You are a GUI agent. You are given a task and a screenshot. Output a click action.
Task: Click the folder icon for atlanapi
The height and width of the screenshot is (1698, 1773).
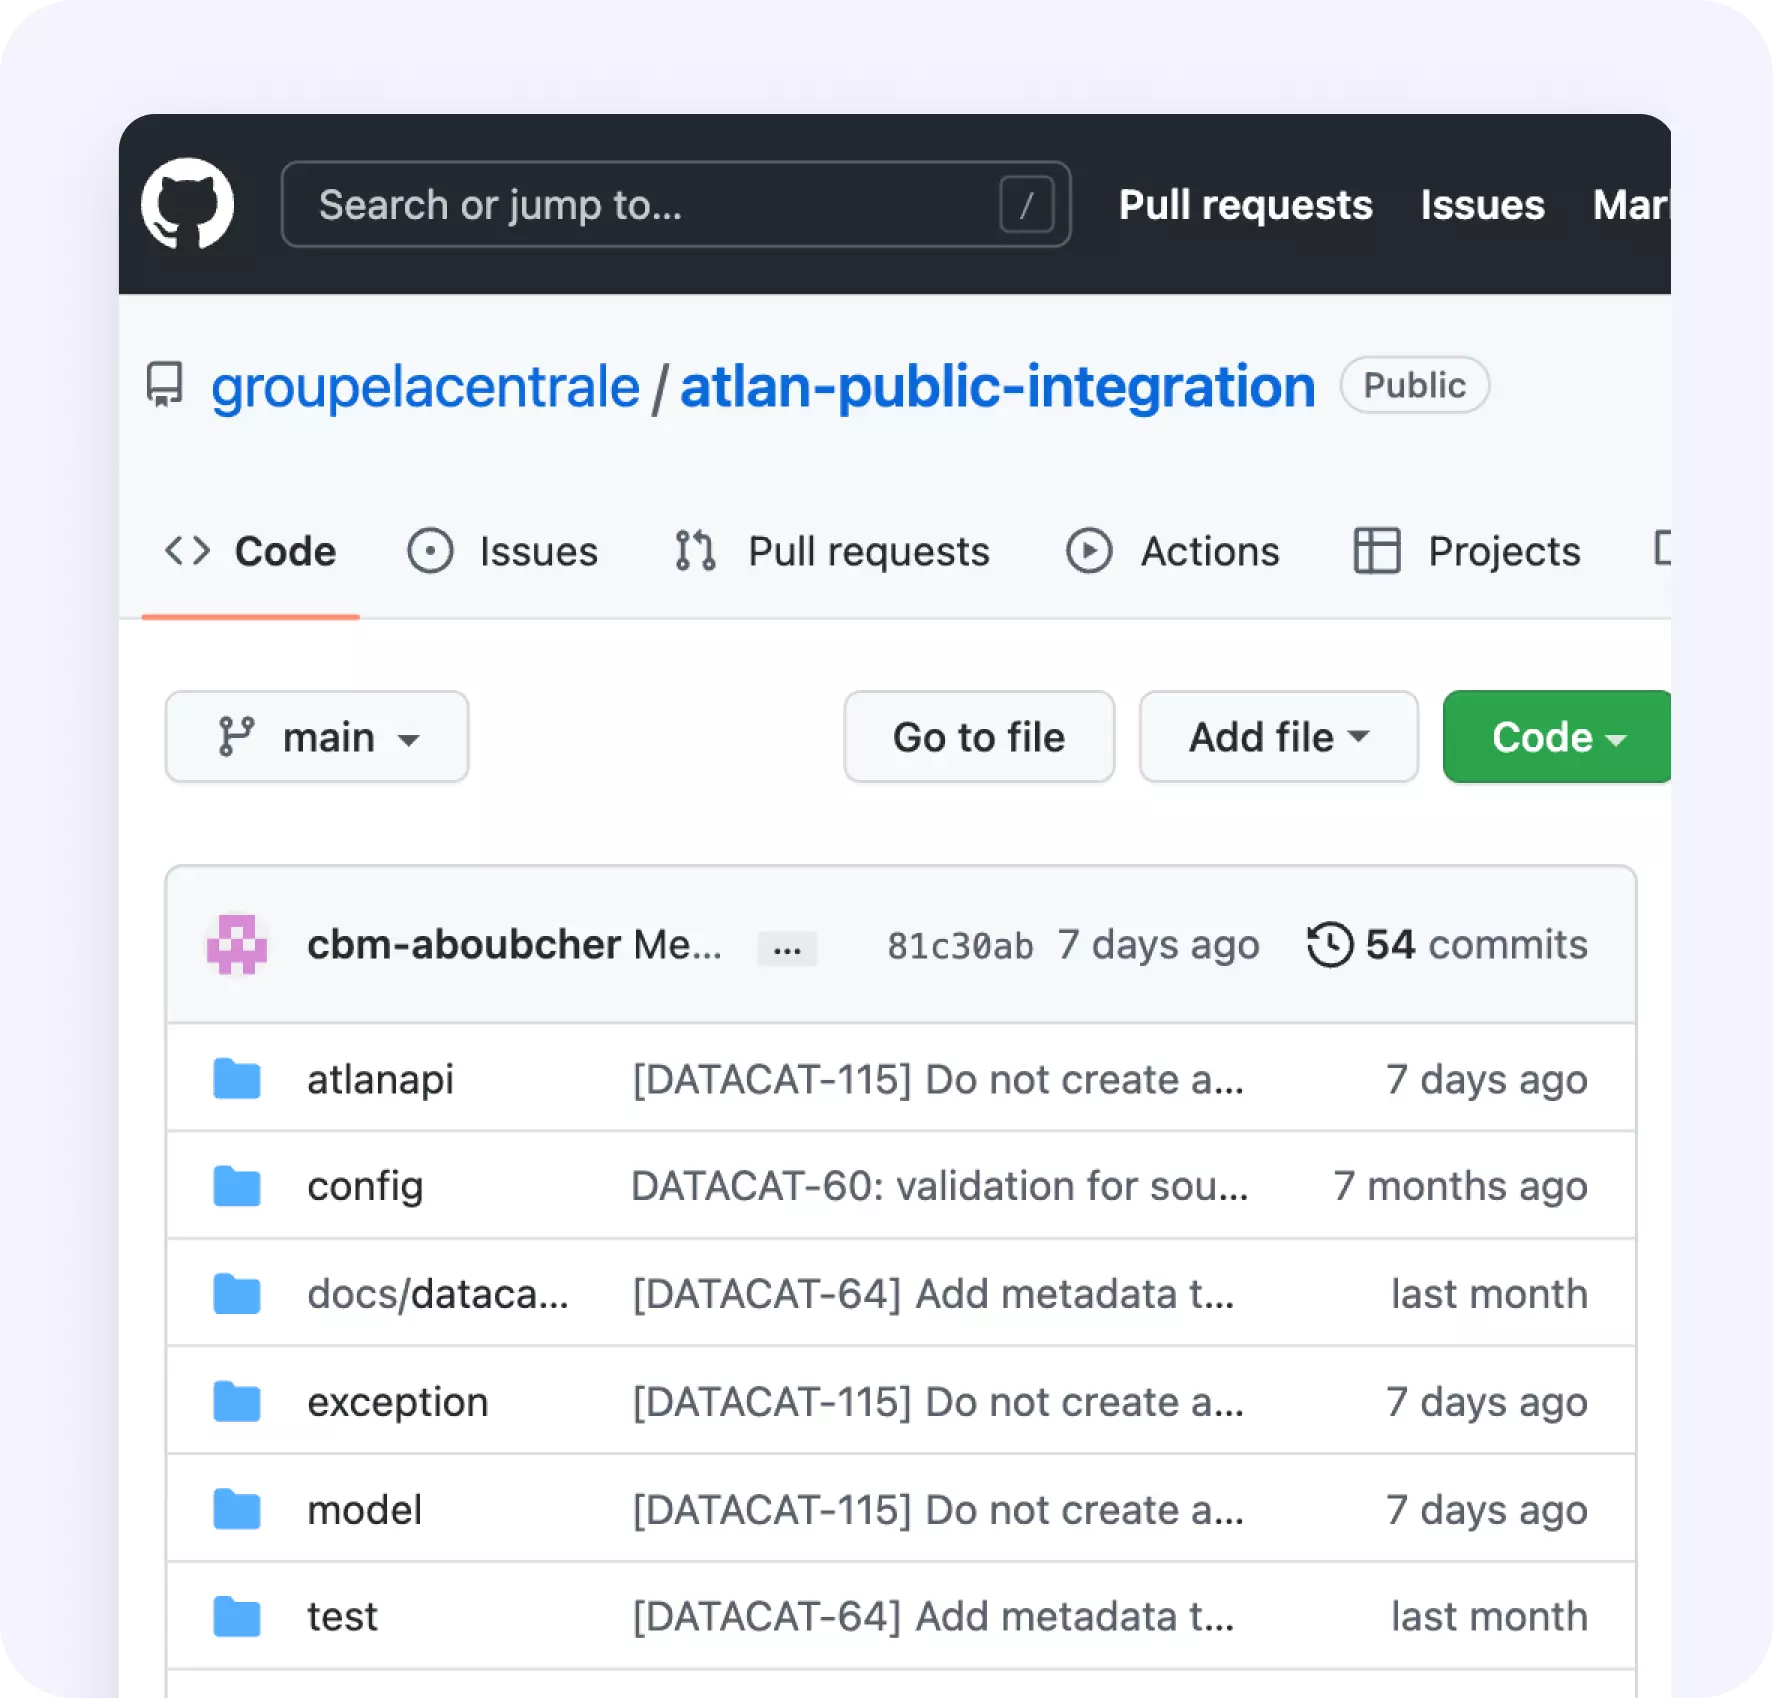pyautogui.click(x=237, y=1079)
